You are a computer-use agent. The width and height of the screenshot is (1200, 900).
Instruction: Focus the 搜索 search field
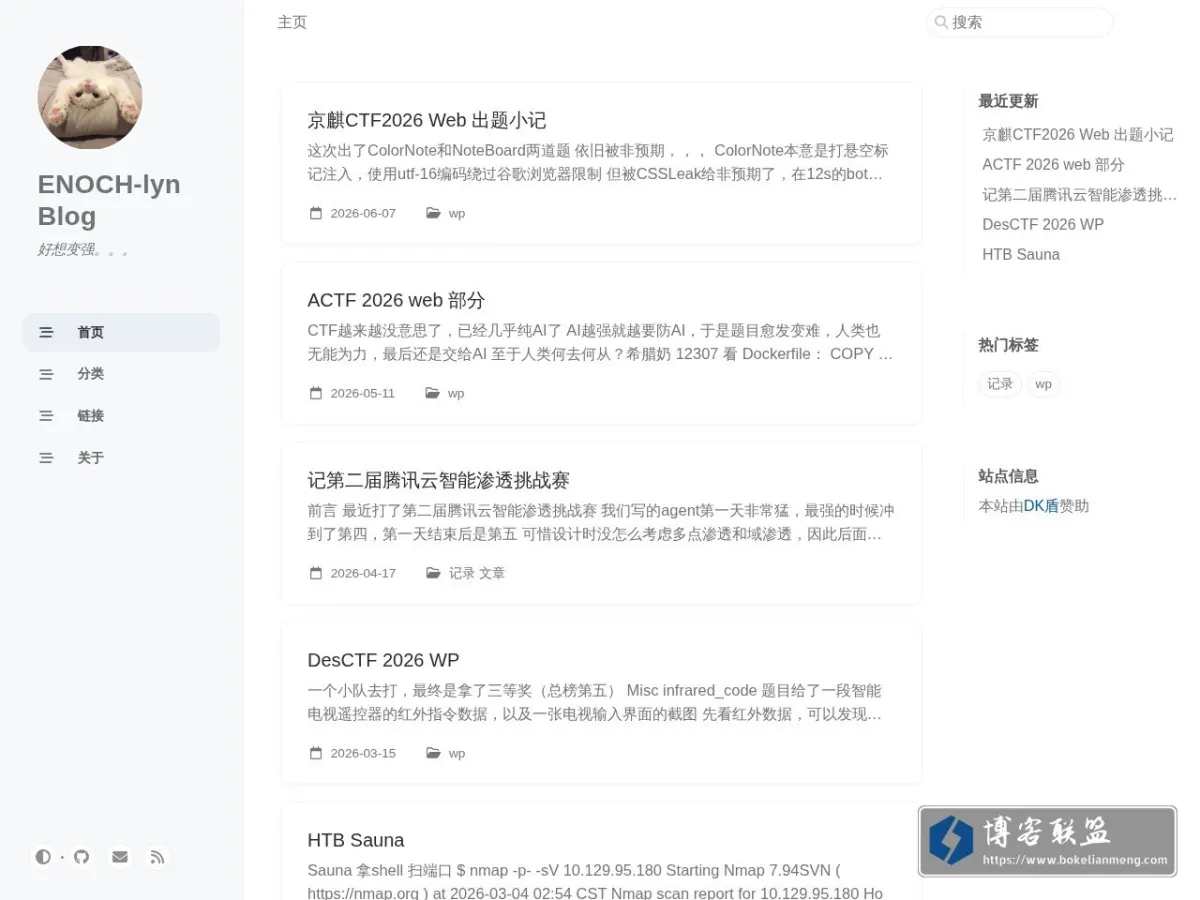pyautogui.click(x=1020, y=22)
